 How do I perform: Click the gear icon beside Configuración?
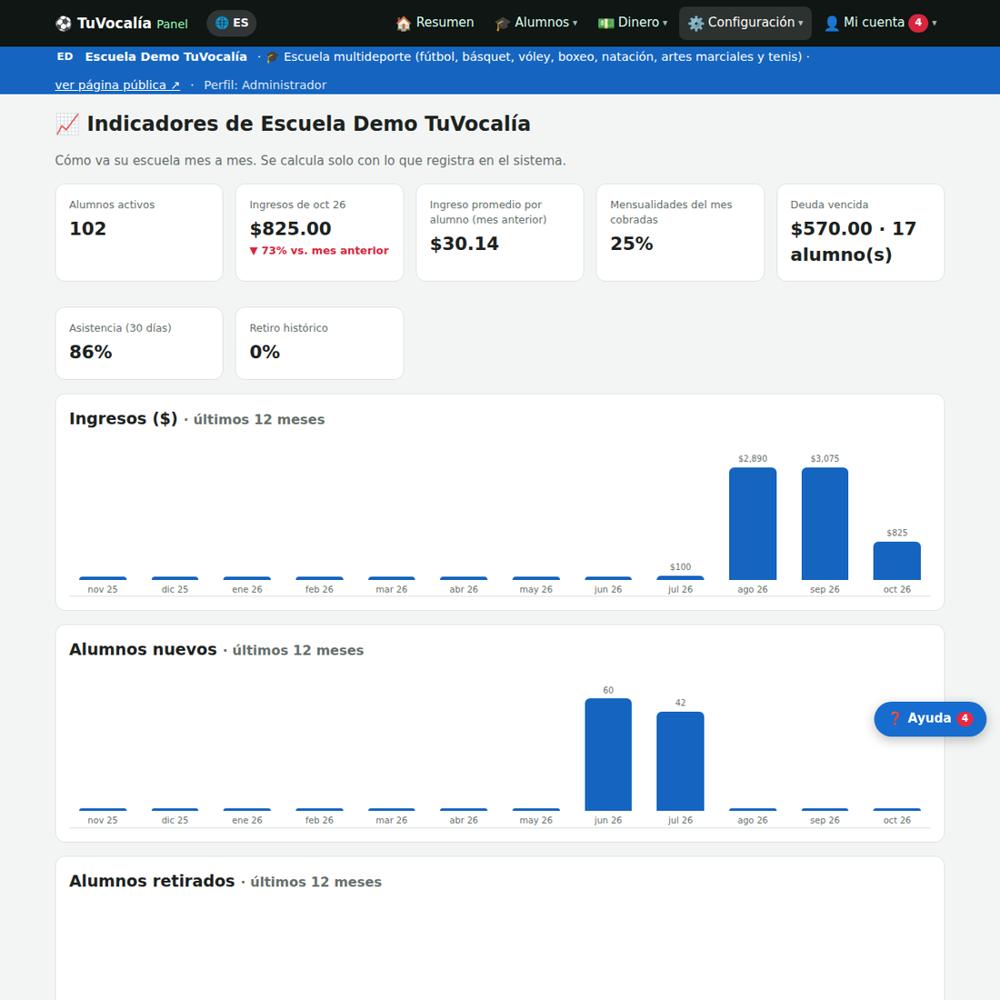[x=696, y=24]
